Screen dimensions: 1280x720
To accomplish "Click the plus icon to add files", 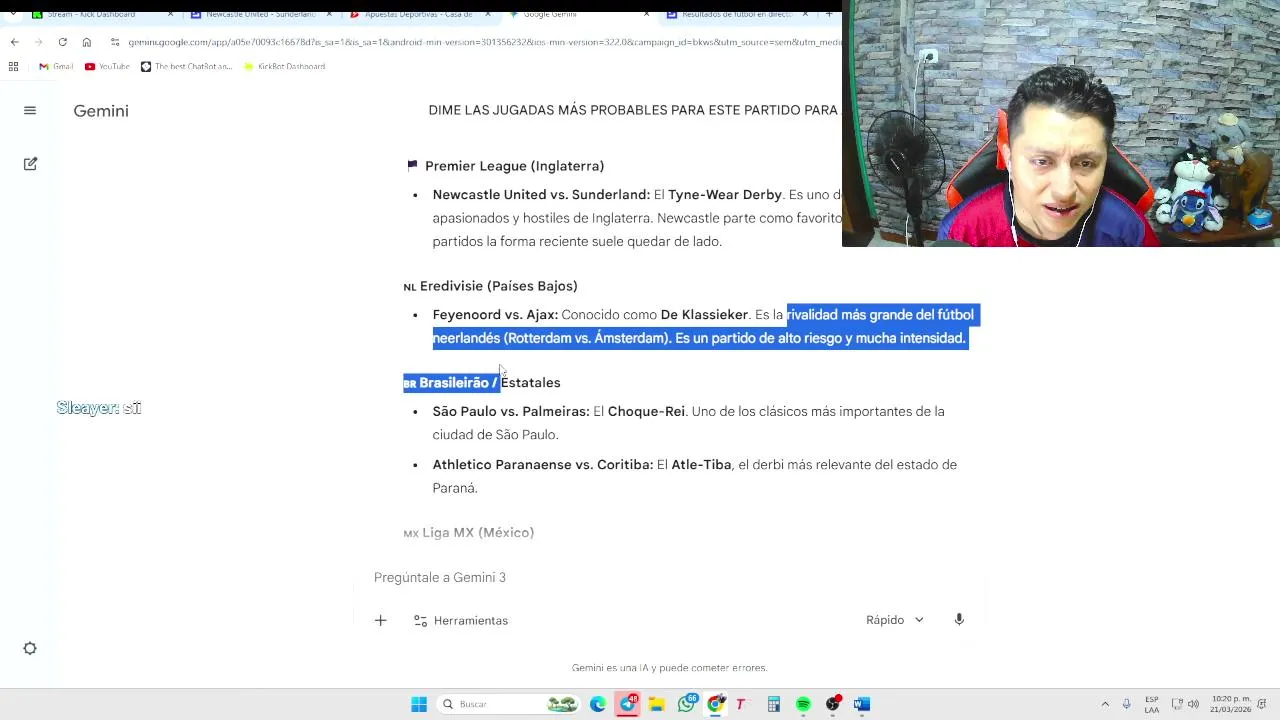I will tap(380, 621).
